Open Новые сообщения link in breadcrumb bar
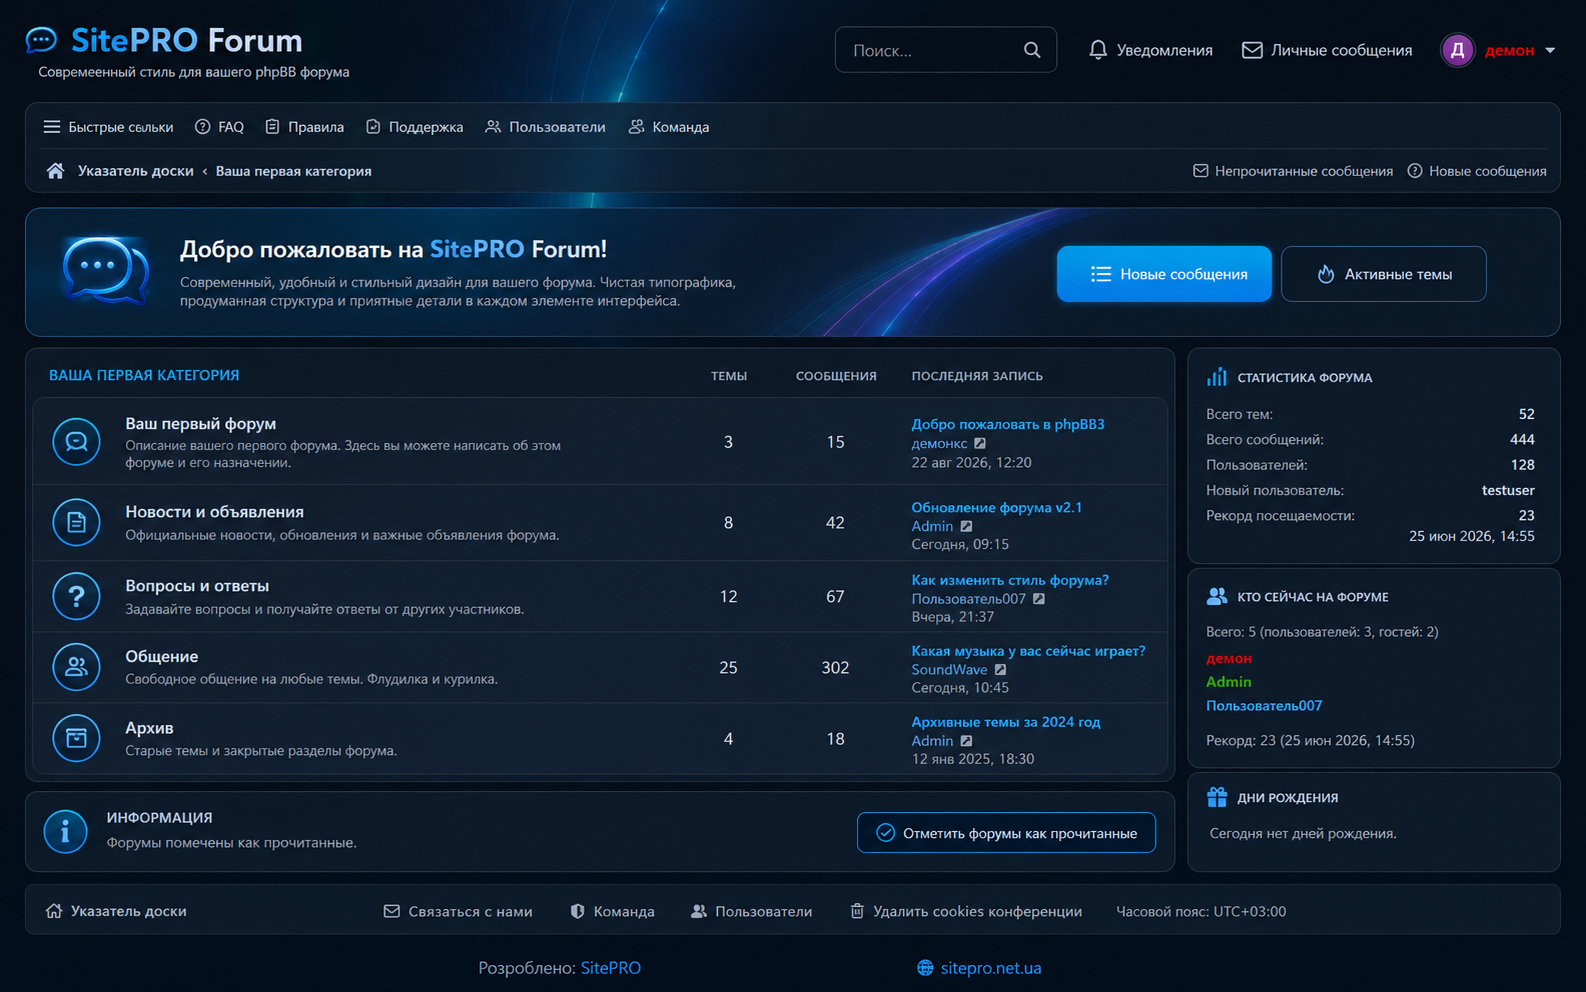Viewport: 1586px width, 992px height. click(1477, 171)
